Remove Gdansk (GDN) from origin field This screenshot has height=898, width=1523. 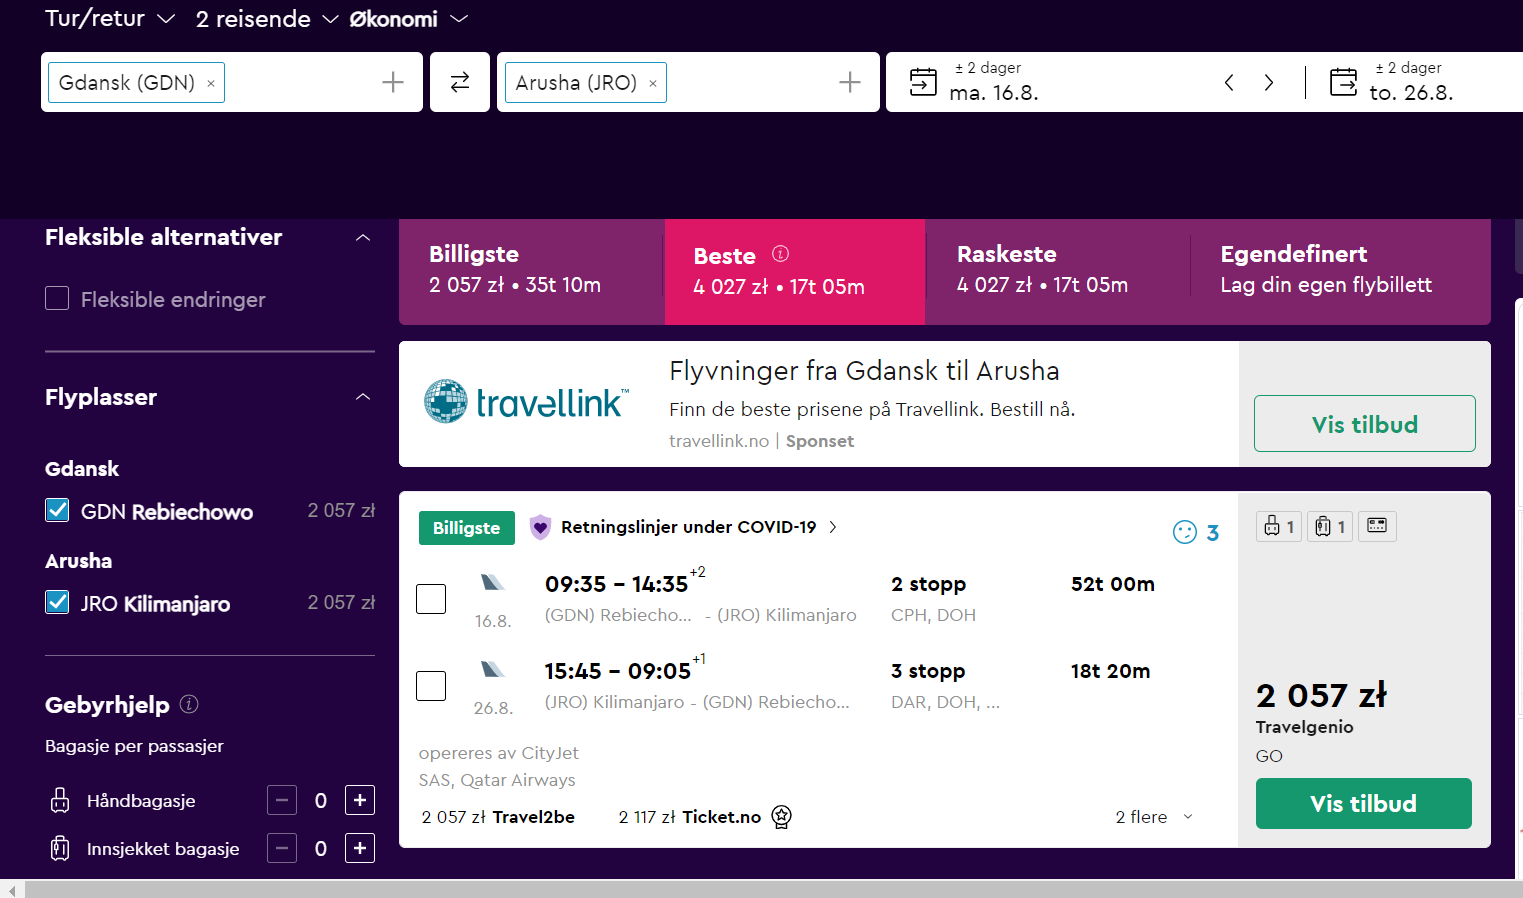[x=211, y=83]
